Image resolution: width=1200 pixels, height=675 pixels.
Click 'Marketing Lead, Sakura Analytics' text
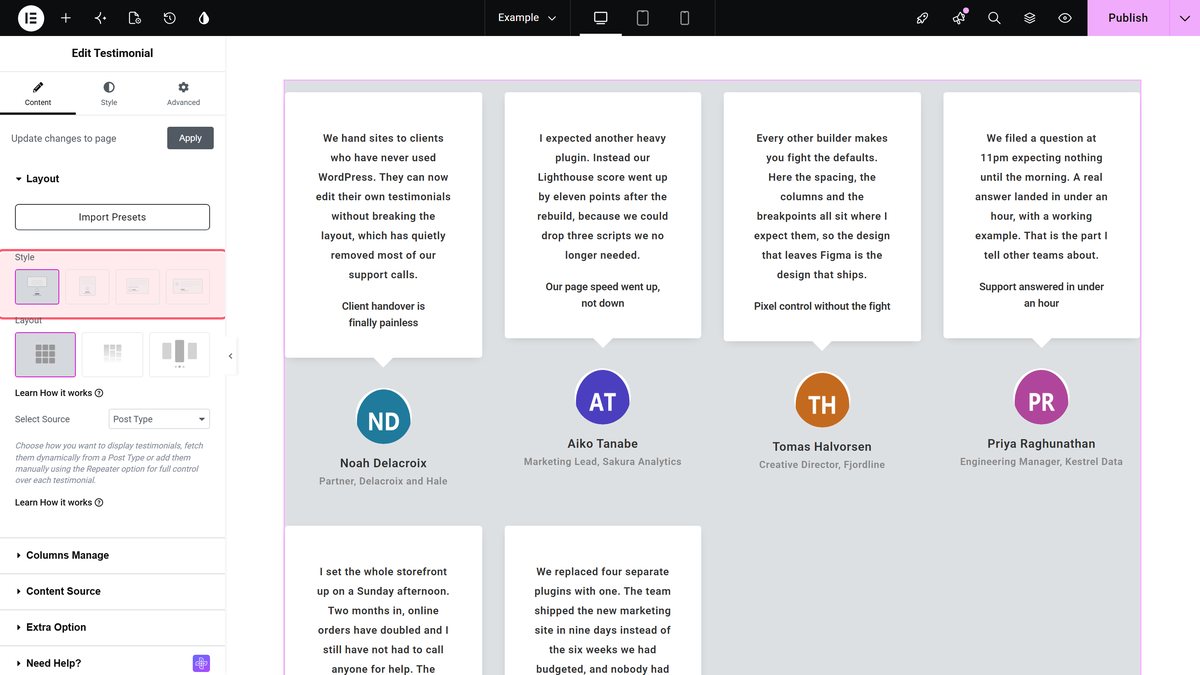point(603,462)
